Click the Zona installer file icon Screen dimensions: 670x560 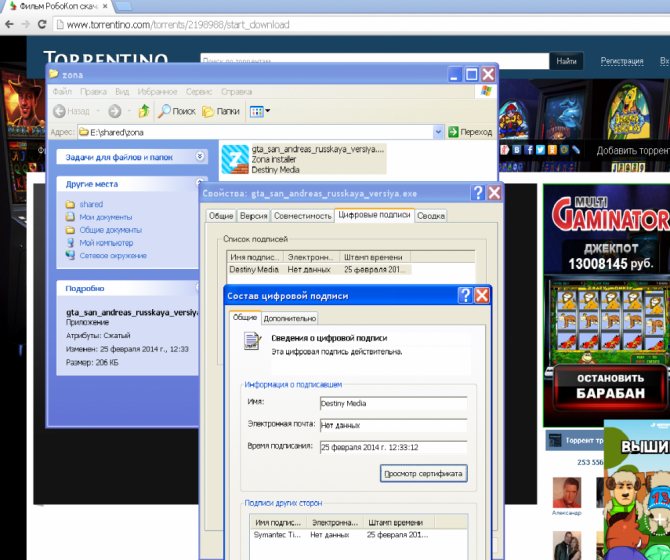point(235,159)
